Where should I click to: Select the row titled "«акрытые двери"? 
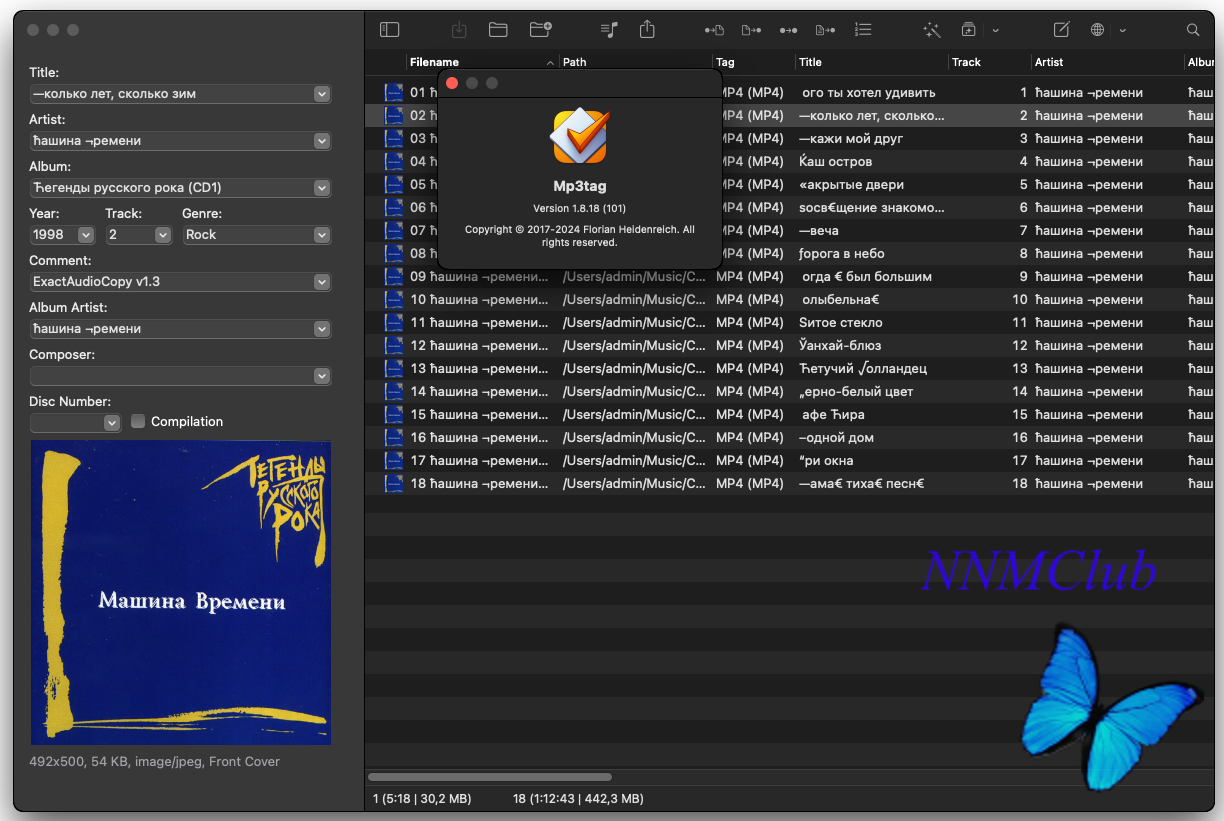coord(790,184)
